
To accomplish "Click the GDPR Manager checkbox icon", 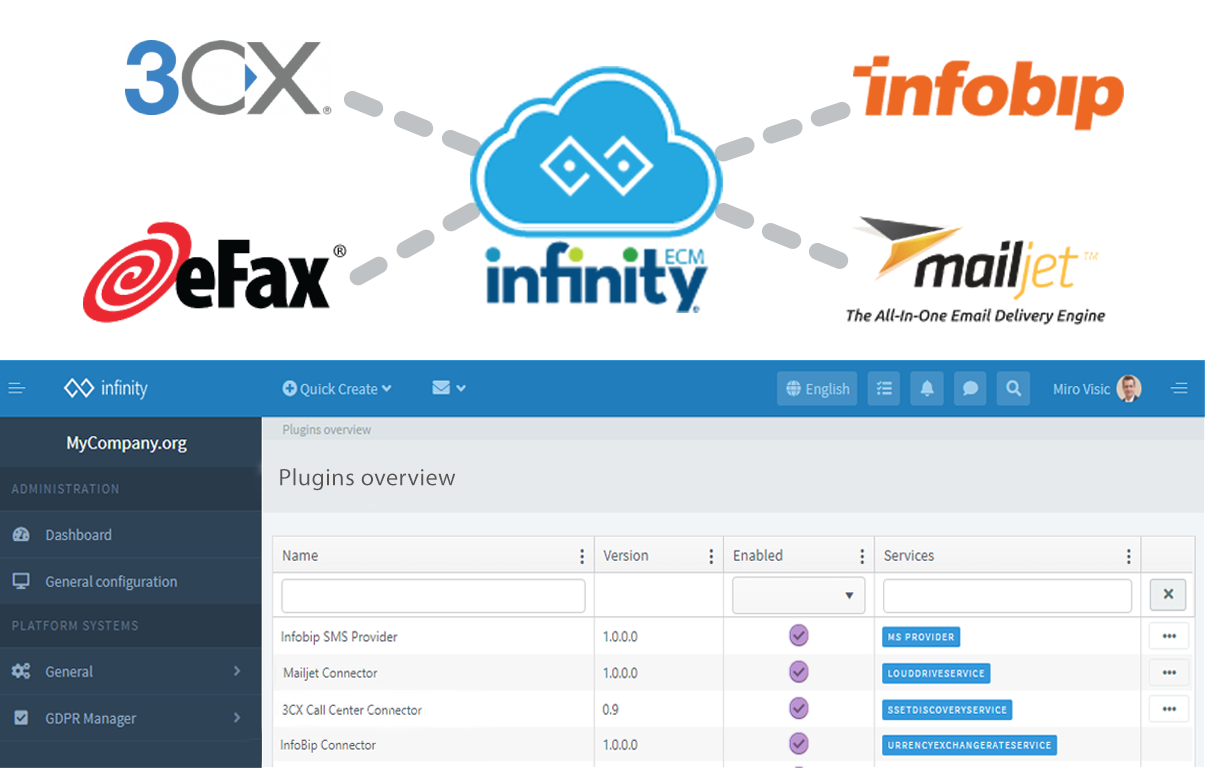I will [x=21, y=718].
